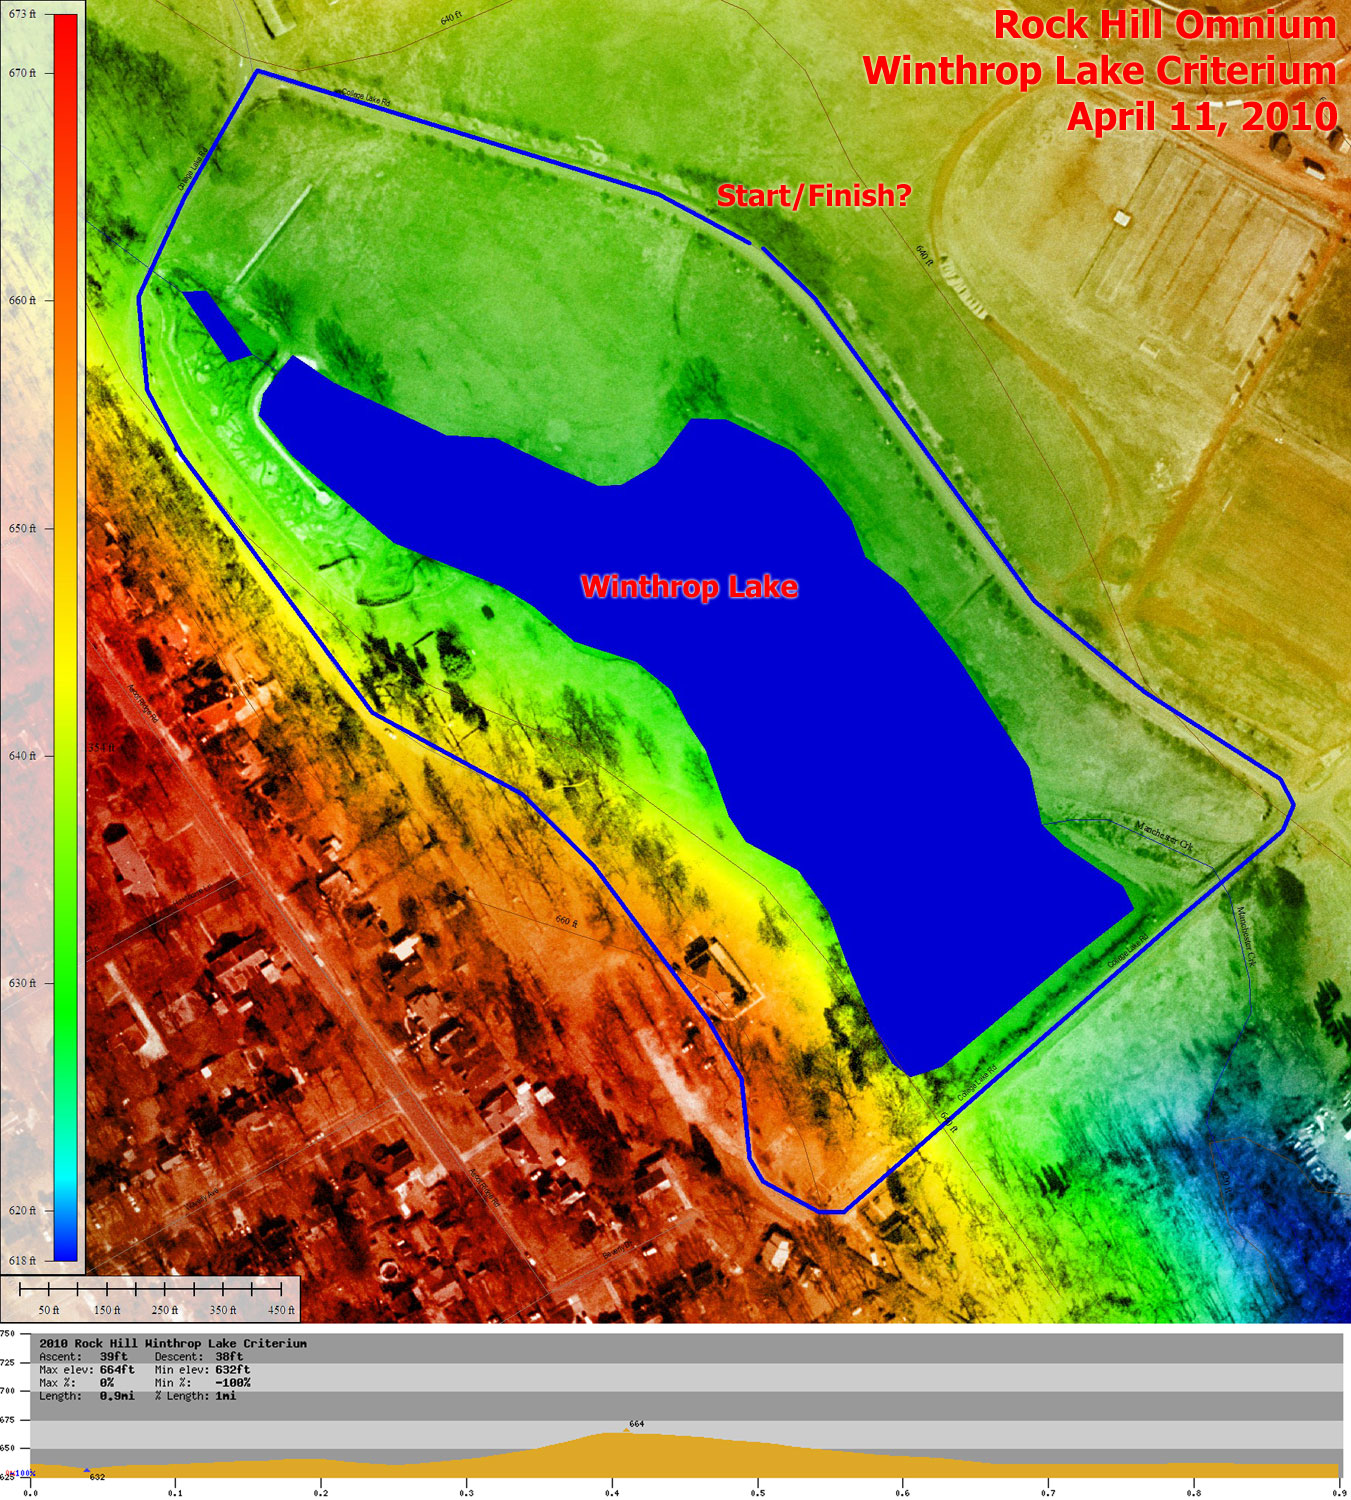Click the Max elev: 664ft statistic

coord(86,1370)
